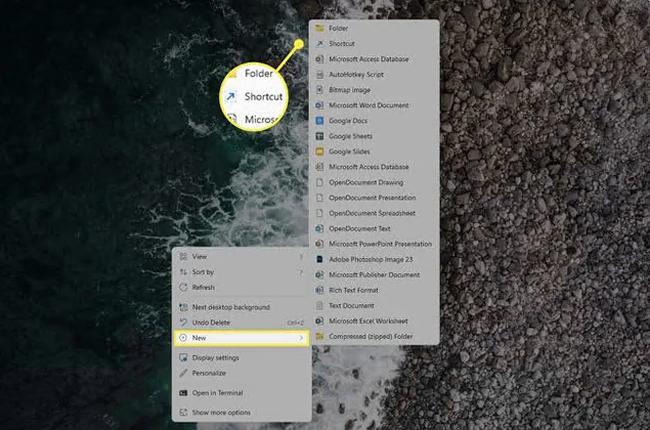Click the Google Docs icon
The width and height of the screenshot is (650, 430).
(319, 121)
